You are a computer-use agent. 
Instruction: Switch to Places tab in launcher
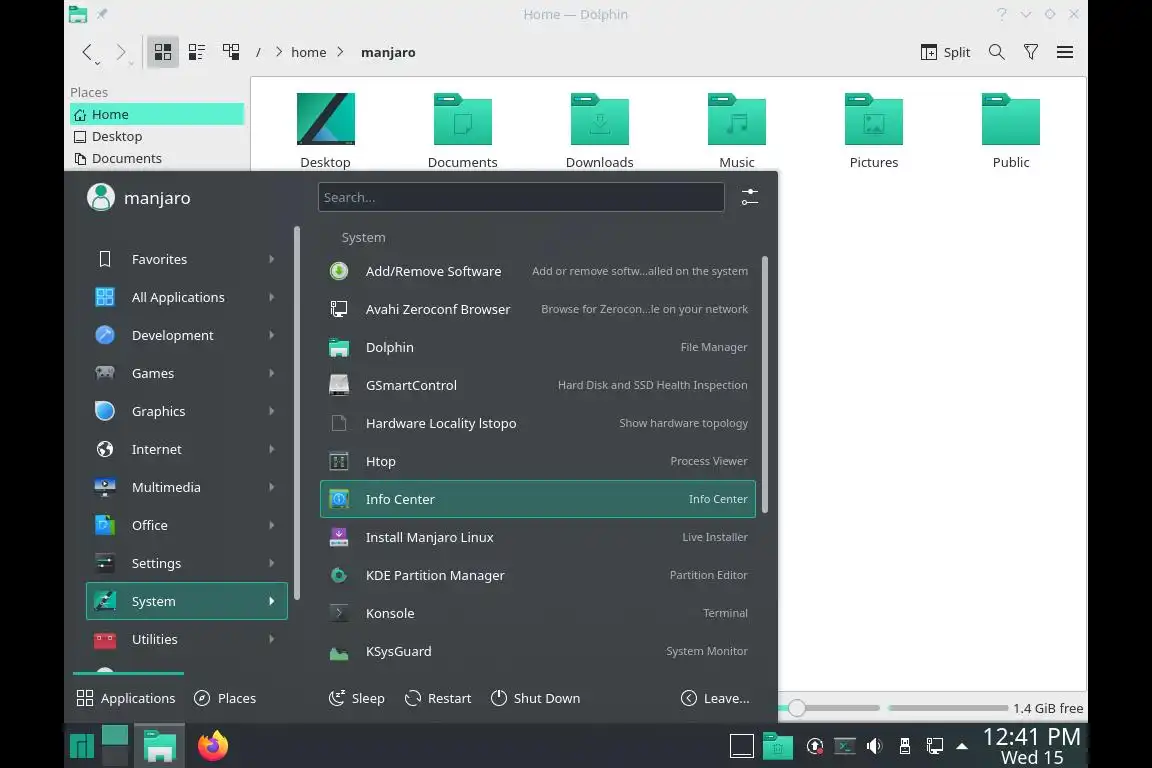(225, 698)
